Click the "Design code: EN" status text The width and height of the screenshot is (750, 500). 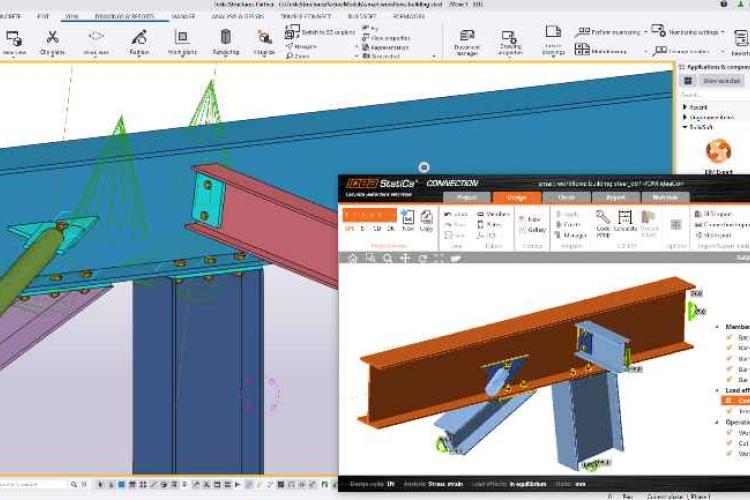pos(372,484)
